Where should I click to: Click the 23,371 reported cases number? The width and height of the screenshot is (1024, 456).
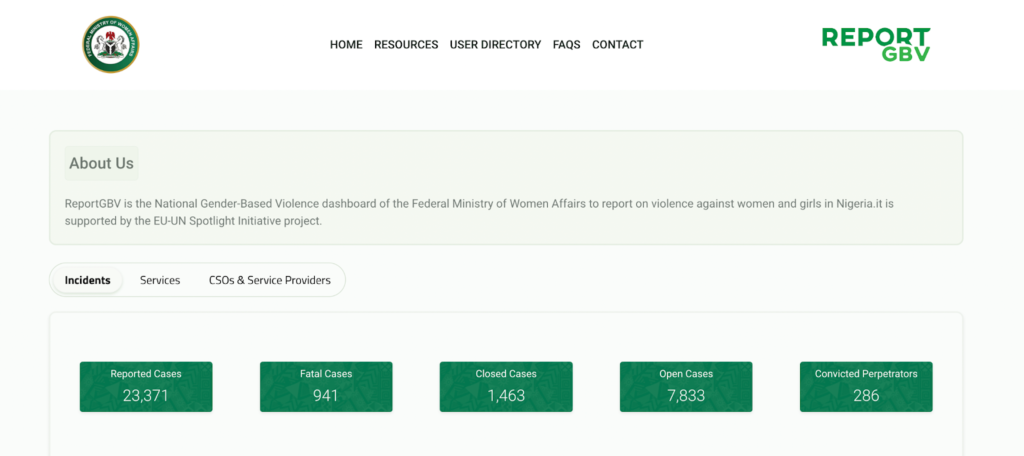pyautogui.click(x=146, y=395)
